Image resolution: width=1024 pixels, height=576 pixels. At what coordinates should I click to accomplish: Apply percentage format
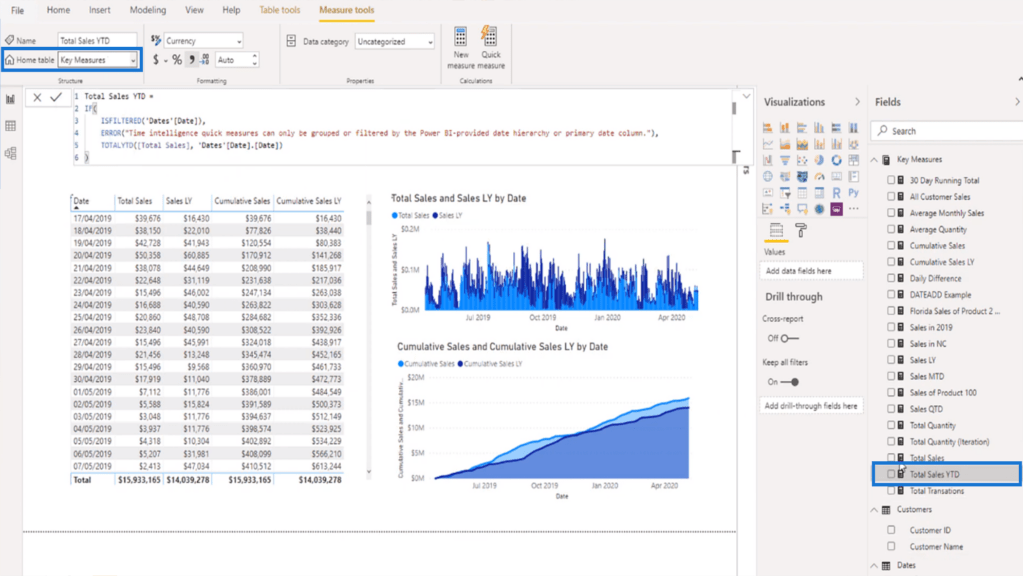(176, 59)
